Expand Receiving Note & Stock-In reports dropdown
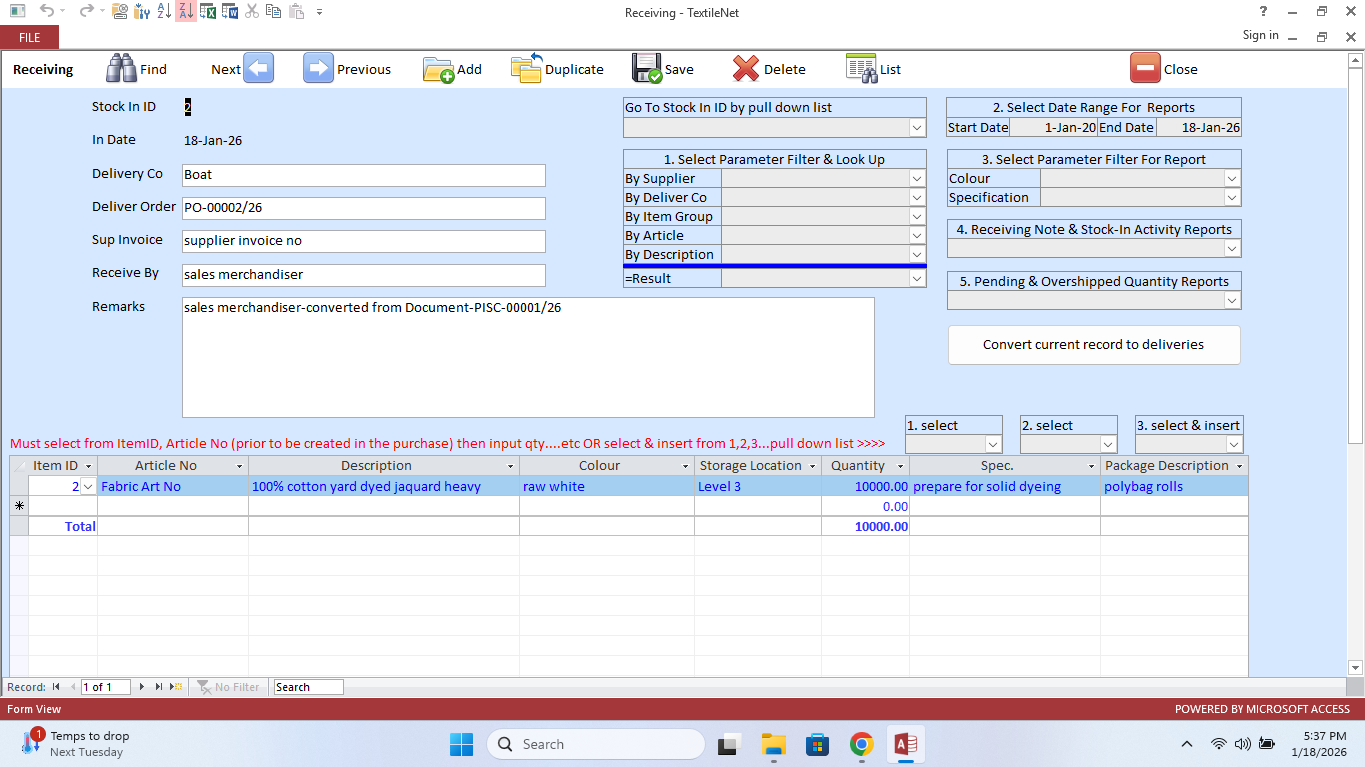1365x767 pixels. (1232, 249)
